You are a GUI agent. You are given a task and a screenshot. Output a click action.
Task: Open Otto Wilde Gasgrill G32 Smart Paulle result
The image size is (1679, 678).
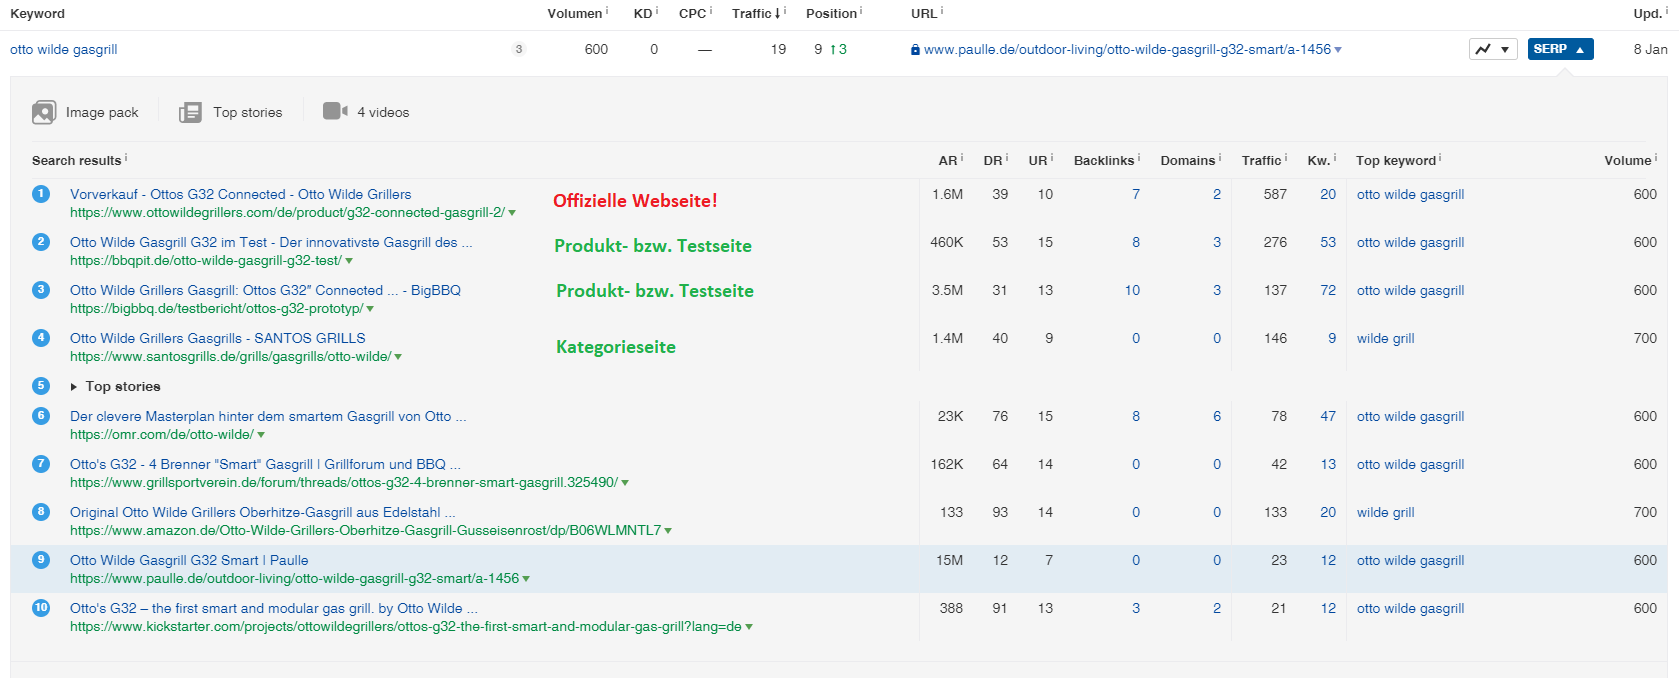coord(189,560)
